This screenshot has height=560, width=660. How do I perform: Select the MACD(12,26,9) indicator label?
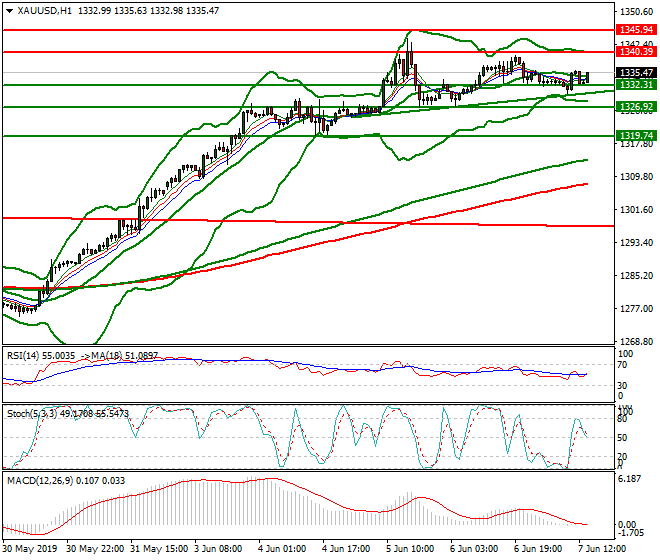(40, 481)
